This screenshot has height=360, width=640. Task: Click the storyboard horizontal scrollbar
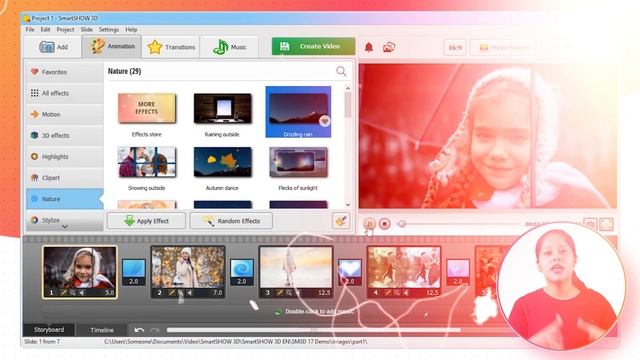[313, 330]
